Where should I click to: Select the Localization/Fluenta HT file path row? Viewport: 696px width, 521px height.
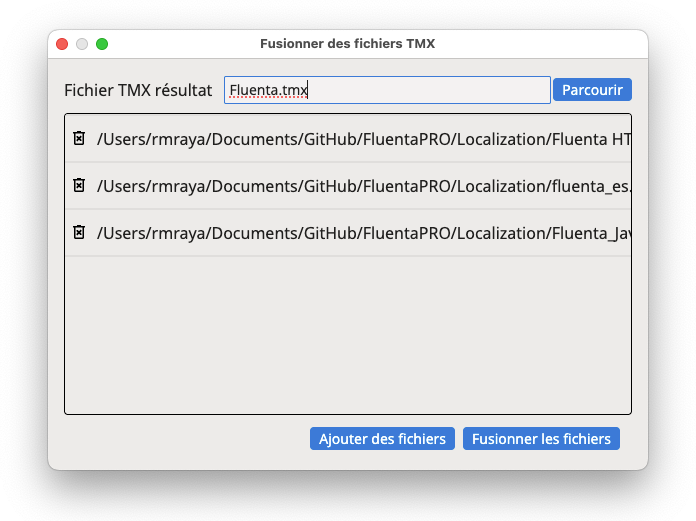(348, 138)
